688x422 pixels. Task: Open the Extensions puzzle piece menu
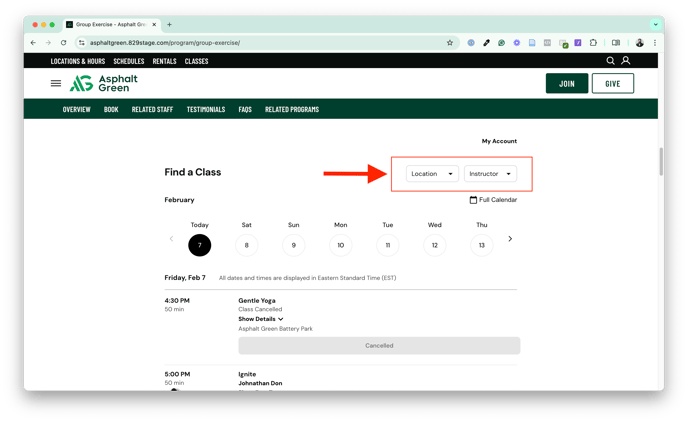coord(593,43)
